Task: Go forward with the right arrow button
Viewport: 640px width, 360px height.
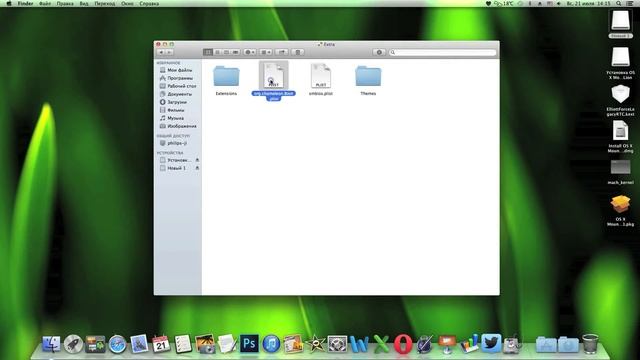Action: pos(169,52)
